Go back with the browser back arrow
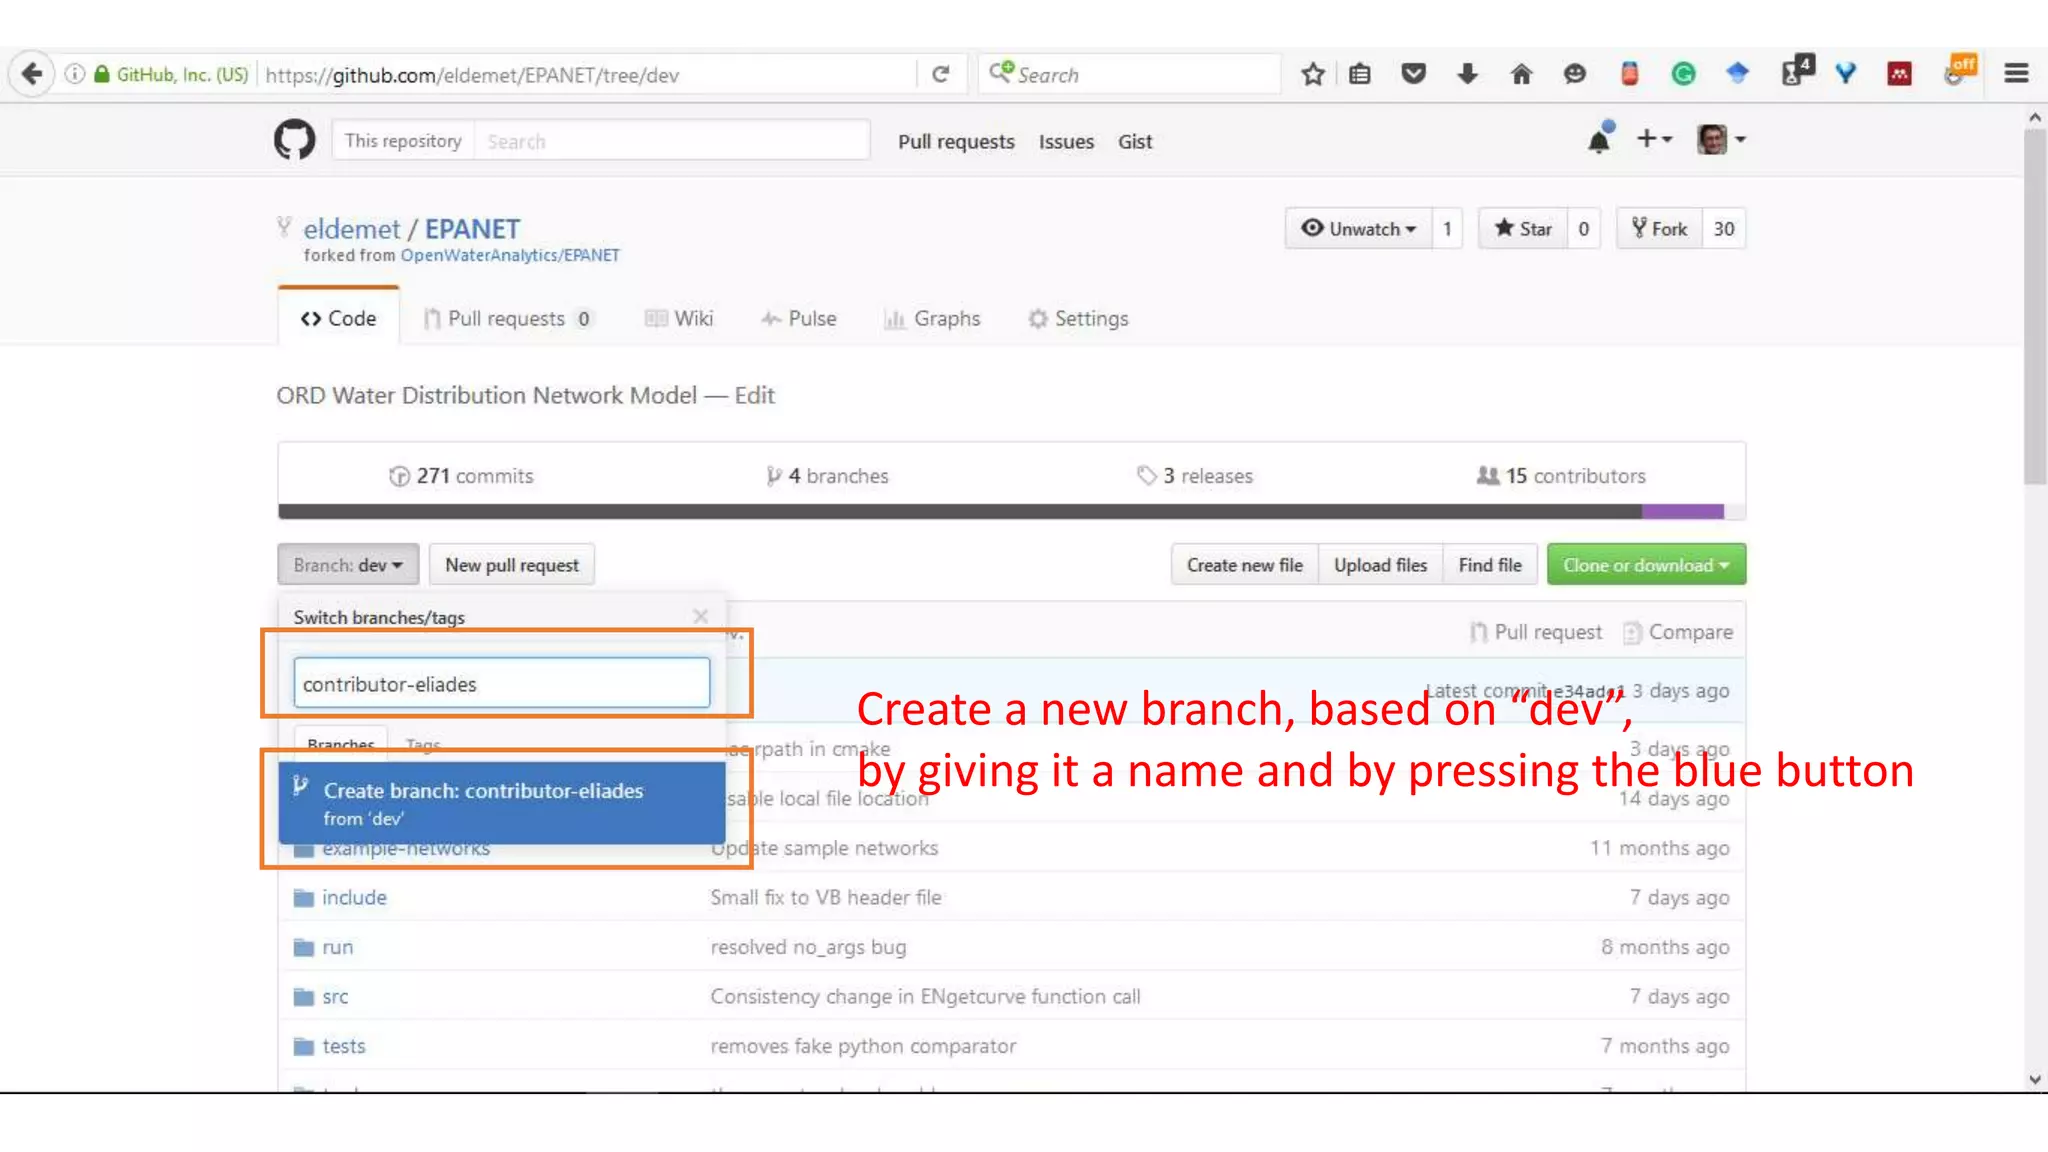Image resolution: width=2048 pixels, height=1152 pixels. (32, 74)
